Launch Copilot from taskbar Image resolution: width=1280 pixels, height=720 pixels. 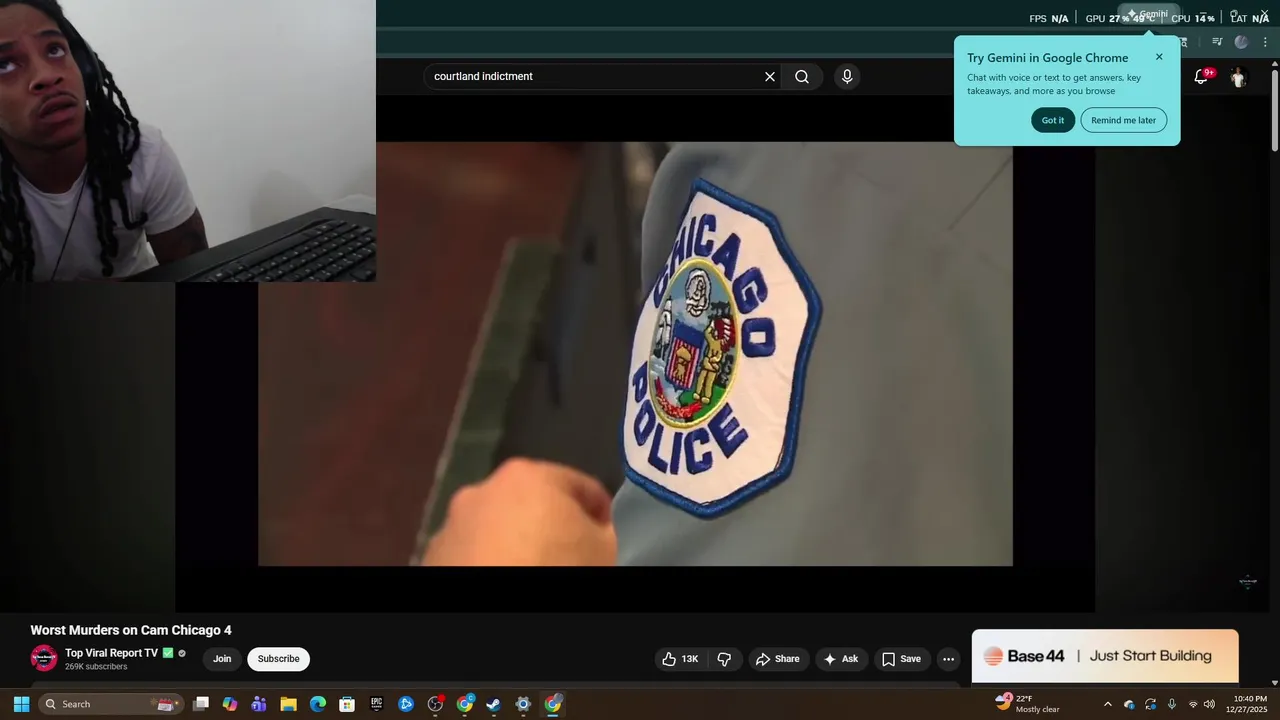pyautogui.click(x=230, y=704)
